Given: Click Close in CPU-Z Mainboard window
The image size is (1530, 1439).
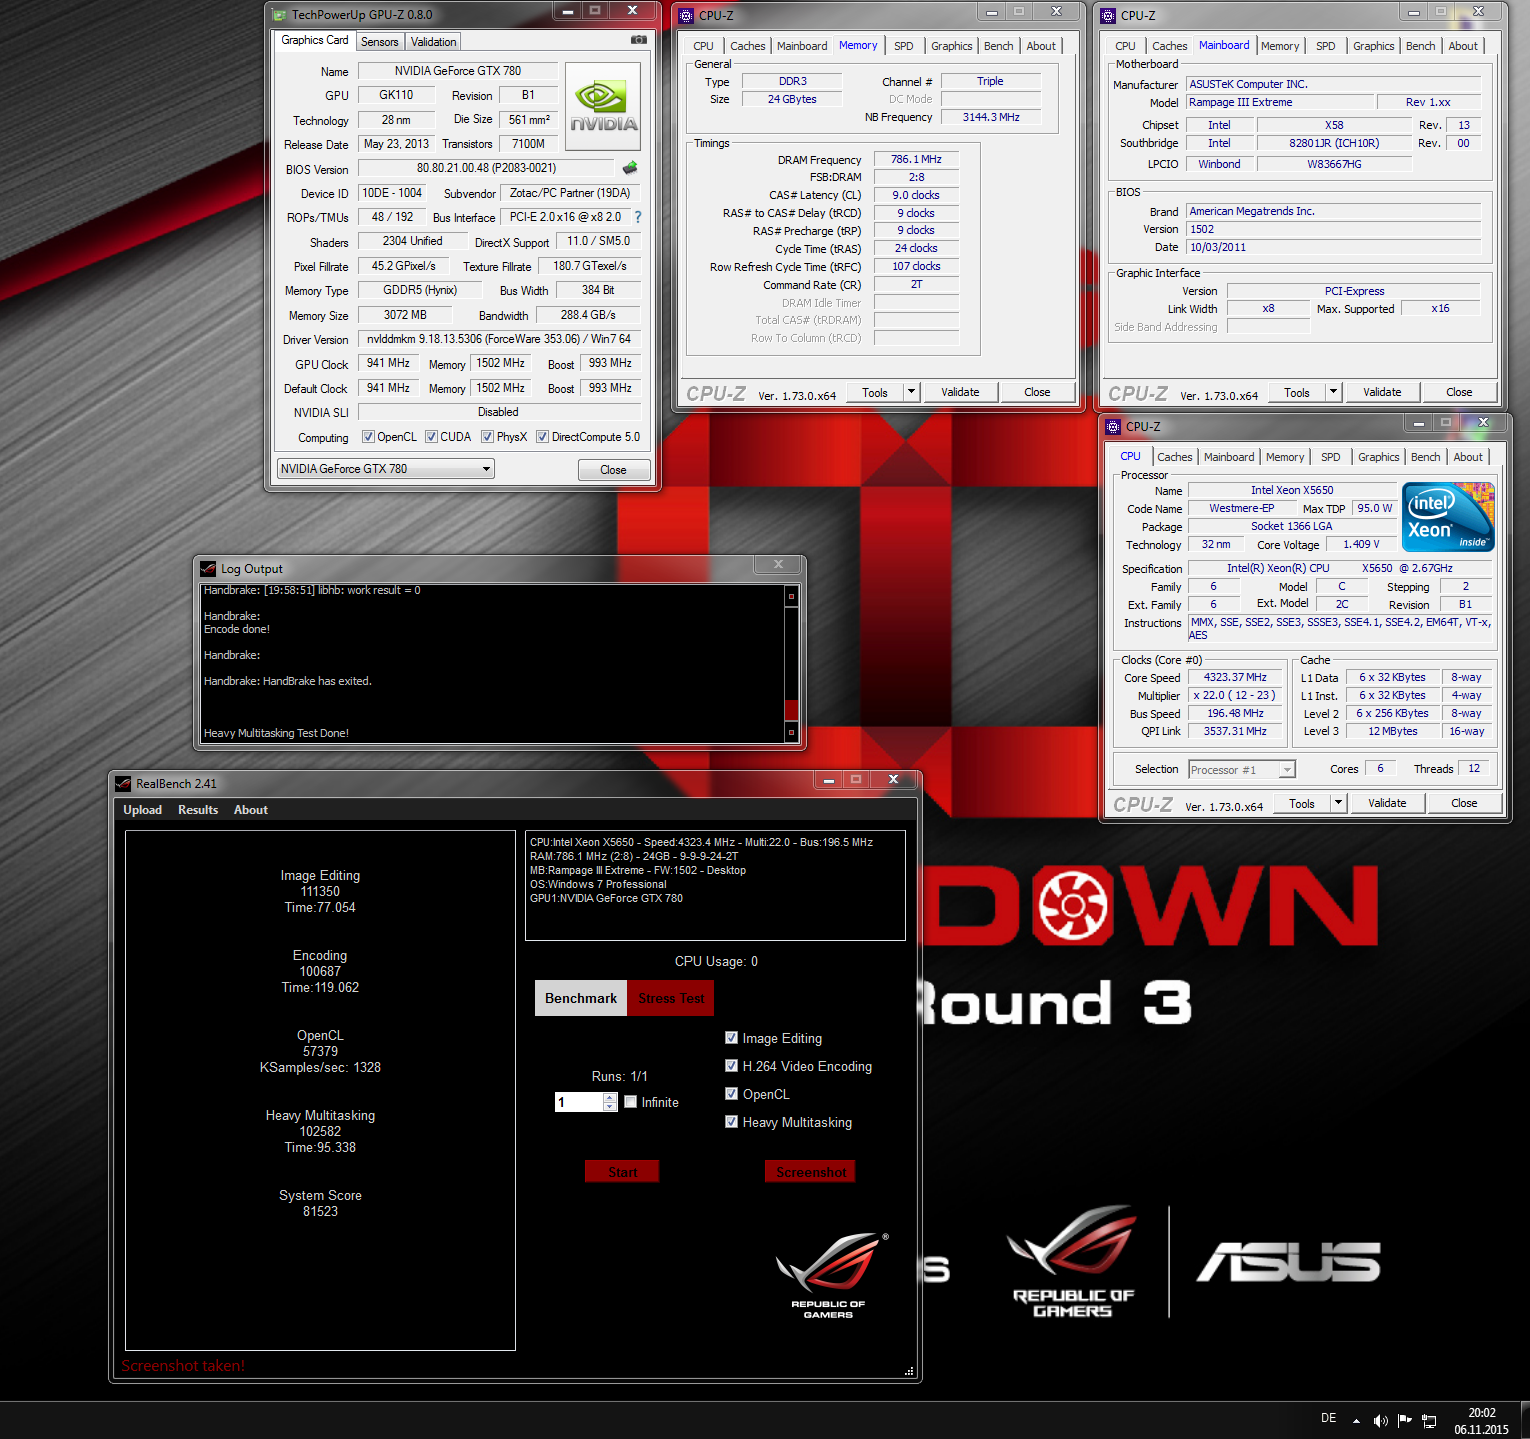Looking at the screenshot, I should pyautogui.click(x=1459, y=392).
